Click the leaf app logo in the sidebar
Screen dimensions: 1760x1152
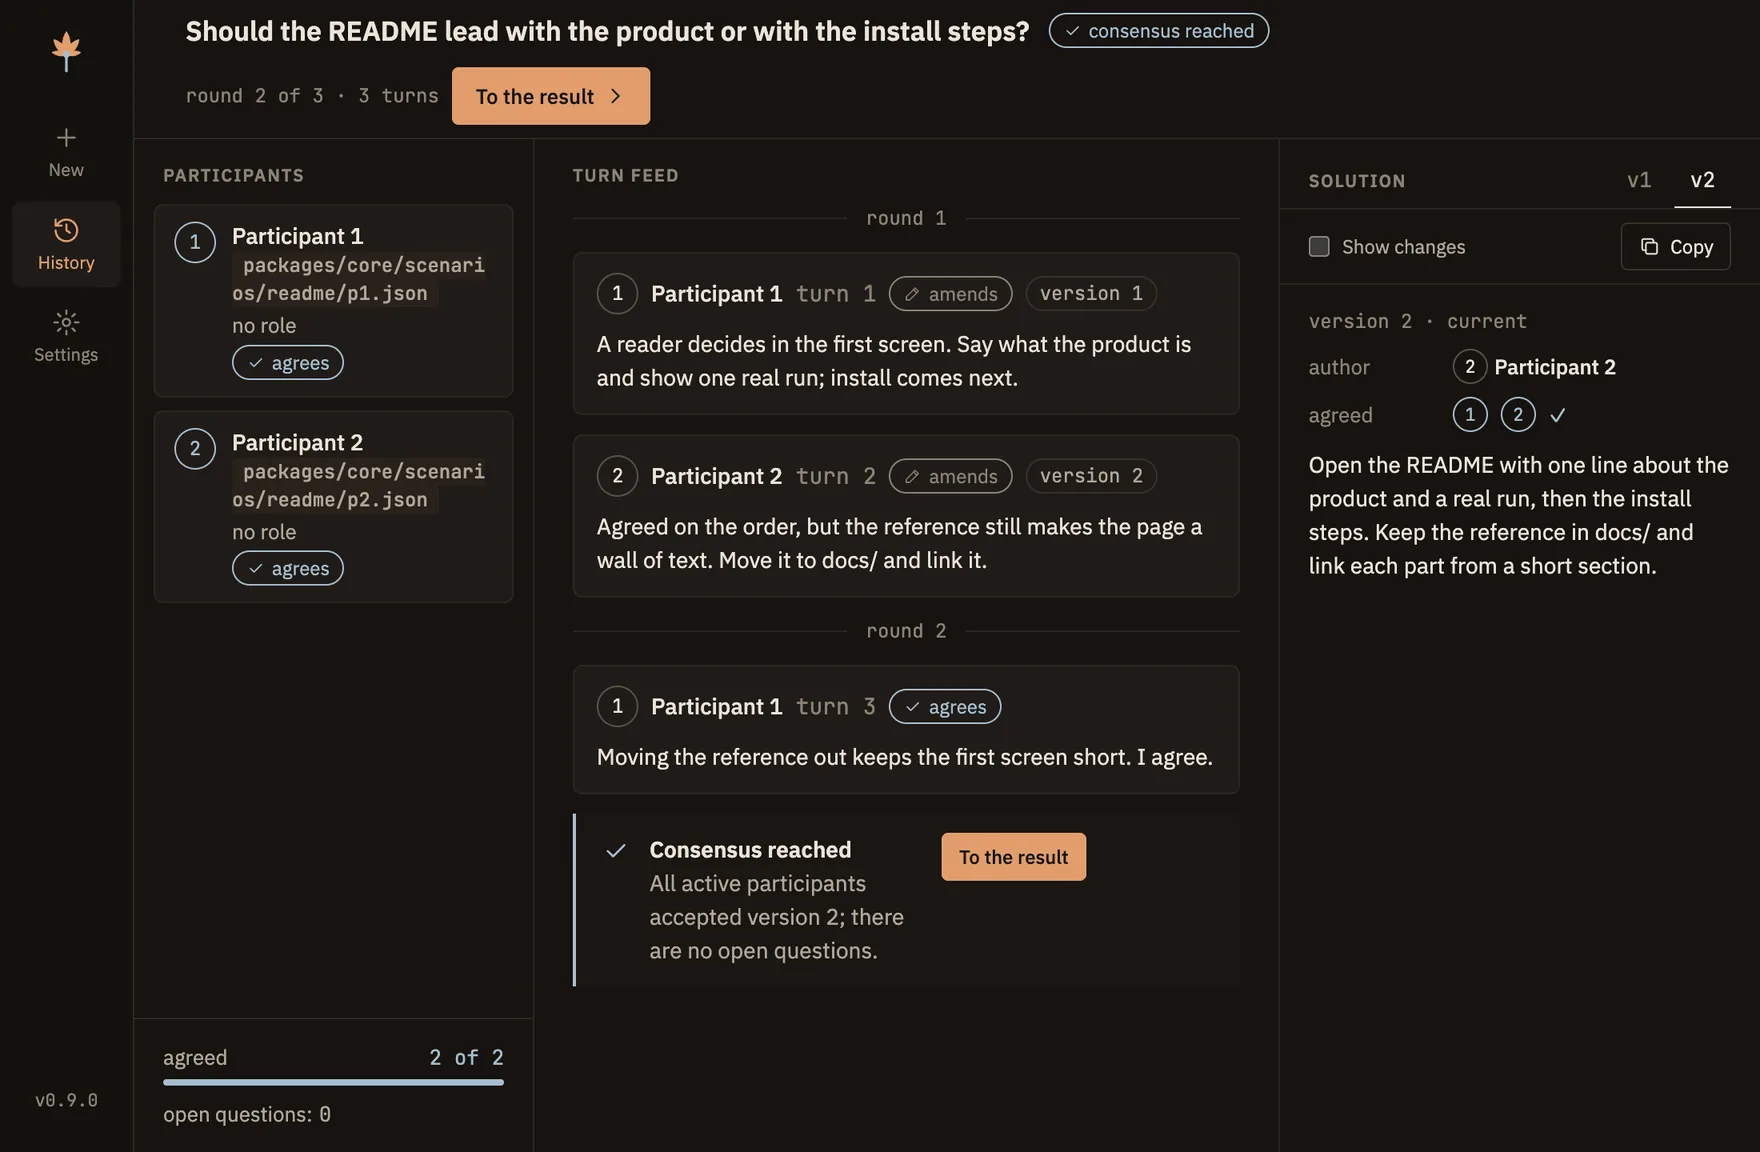pyautogui.click(x=66, y=51)
